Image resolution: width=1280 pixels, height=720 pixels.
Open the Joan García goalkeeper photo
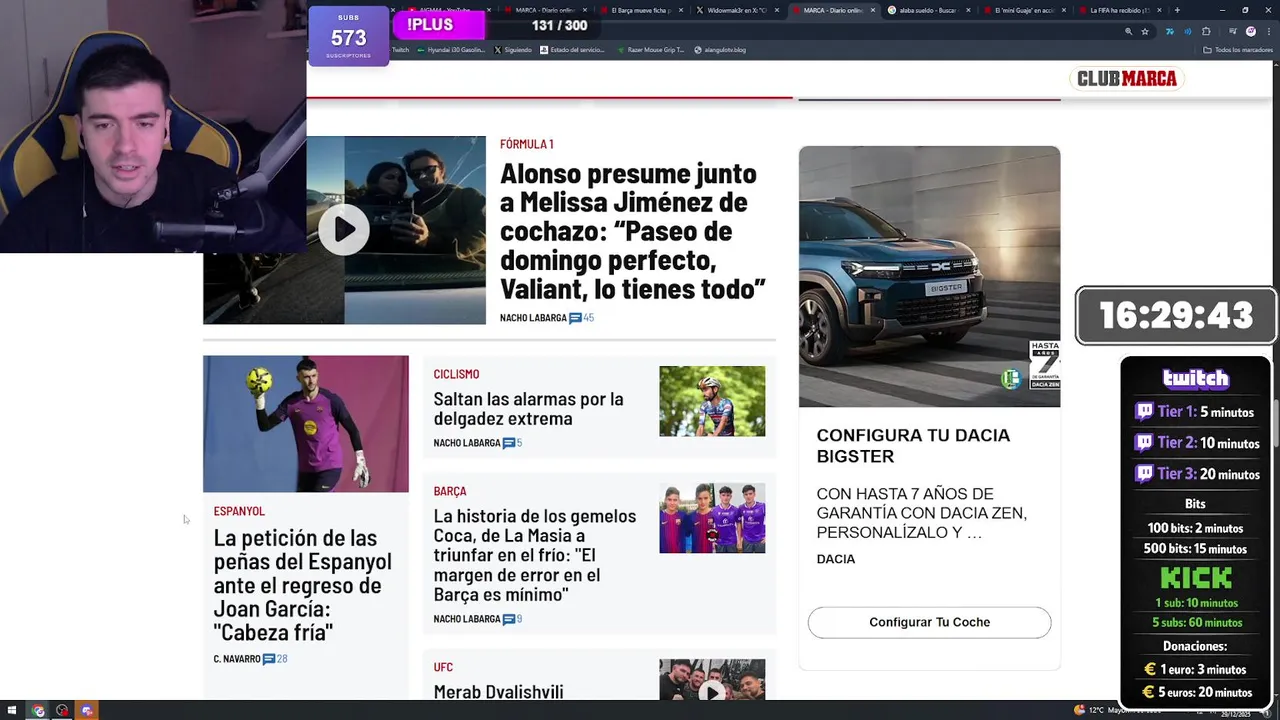click(306, 424)
